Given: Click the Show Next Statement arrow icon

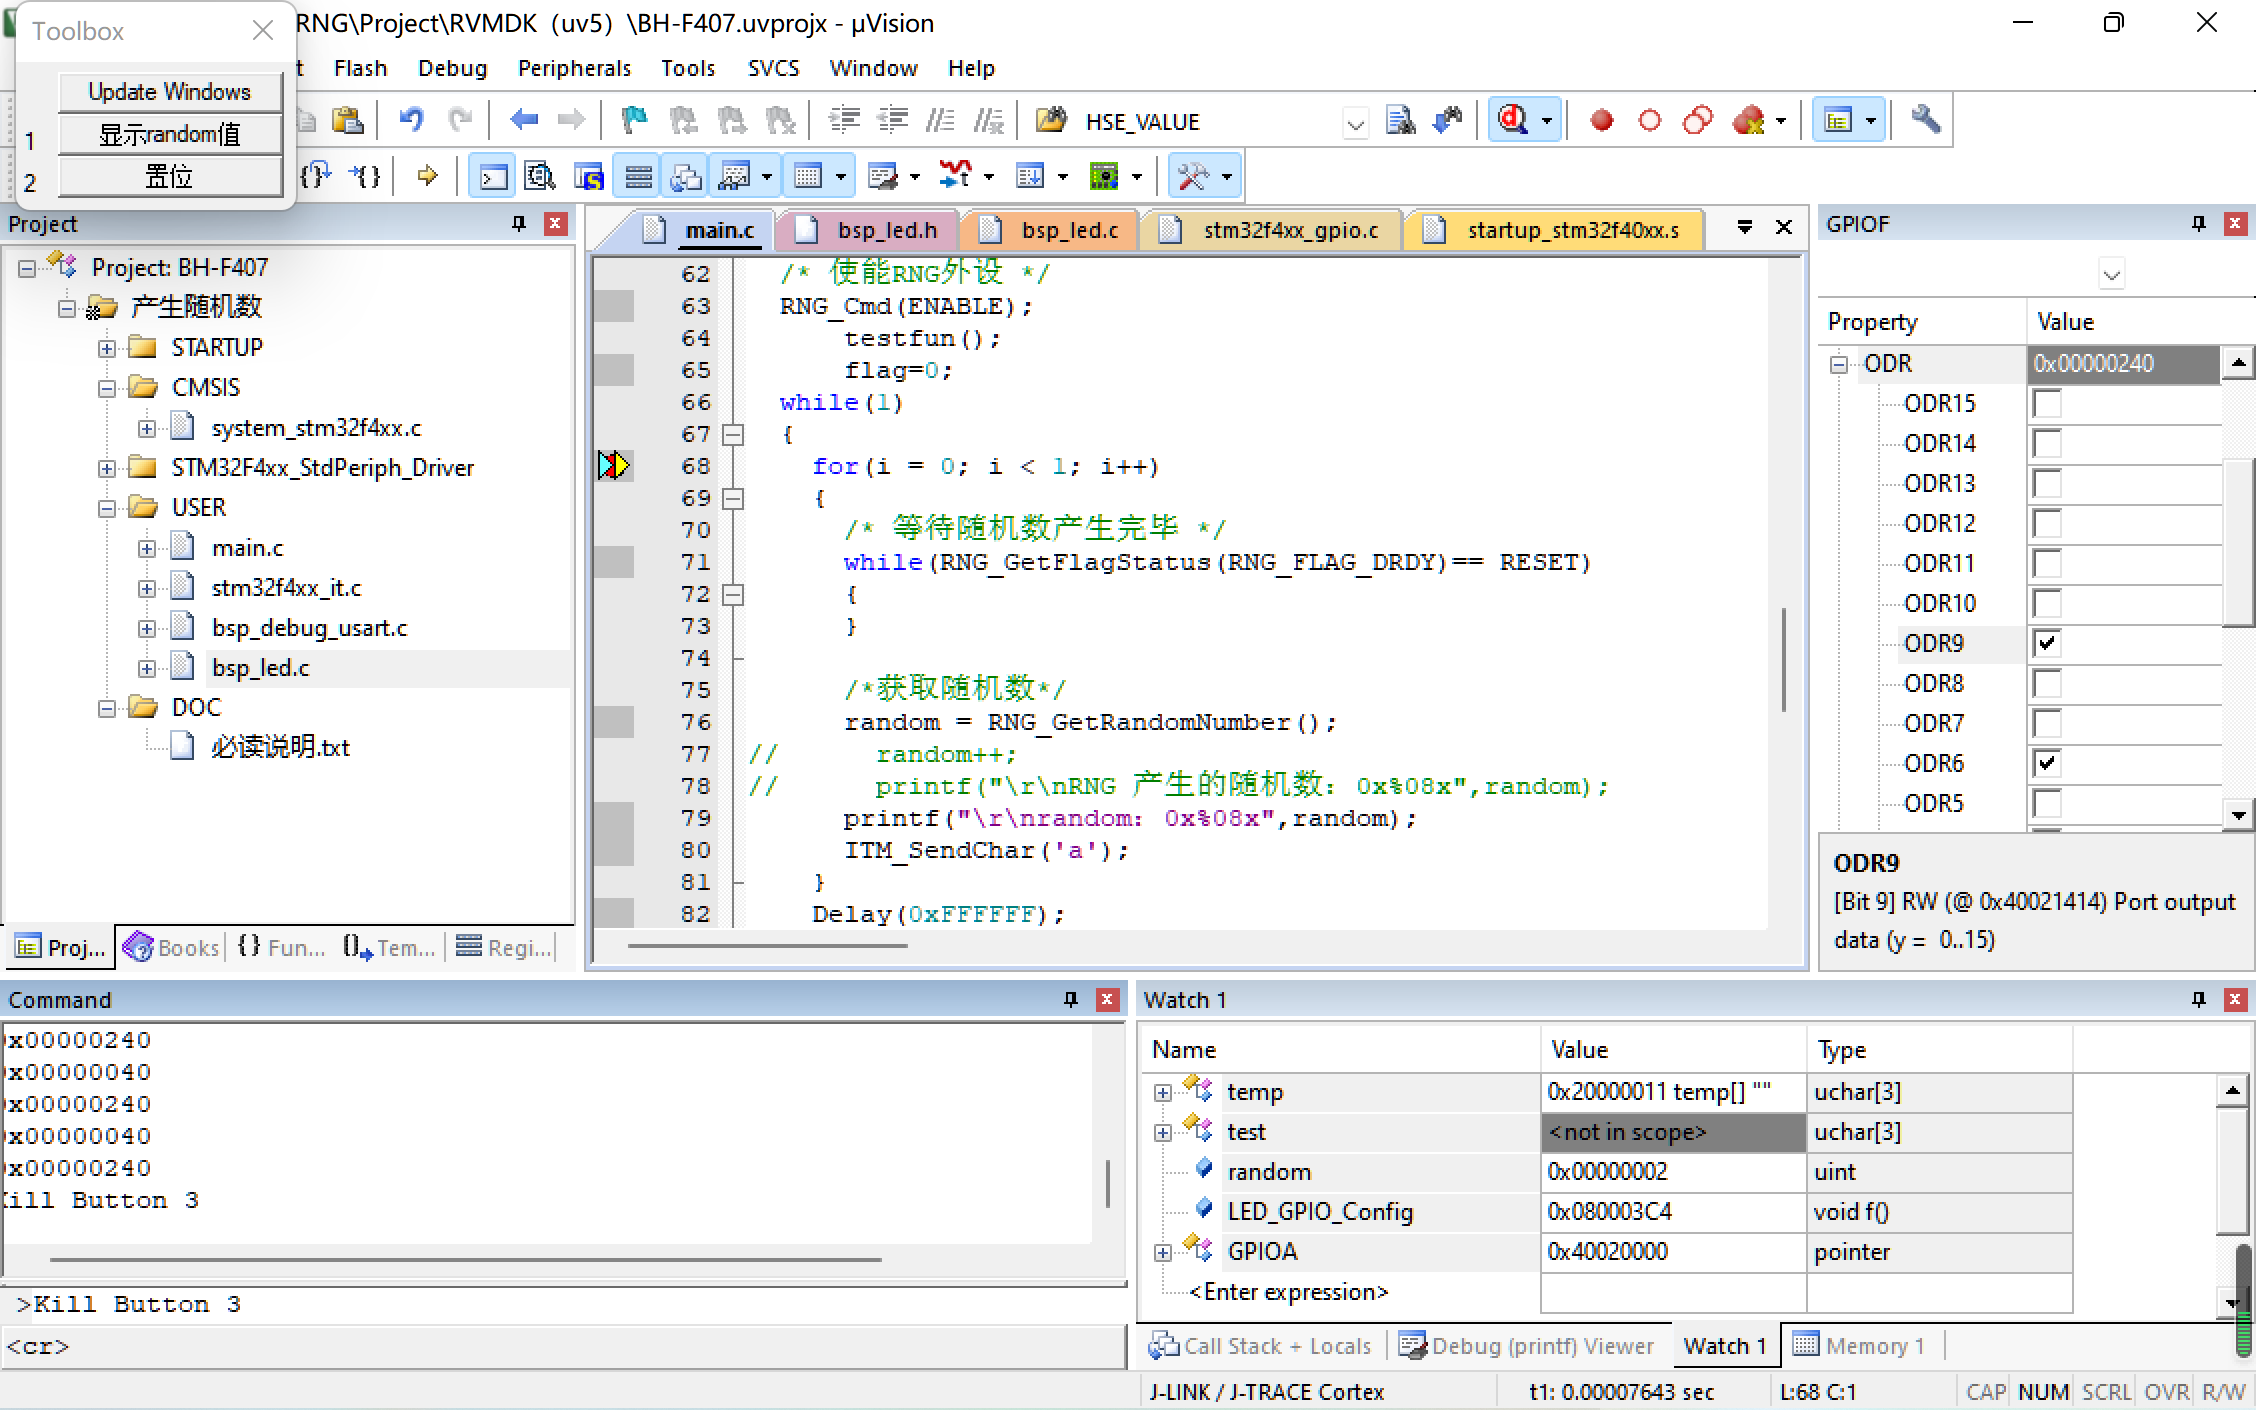Looking at the screenshot, I should coord(427,177).
